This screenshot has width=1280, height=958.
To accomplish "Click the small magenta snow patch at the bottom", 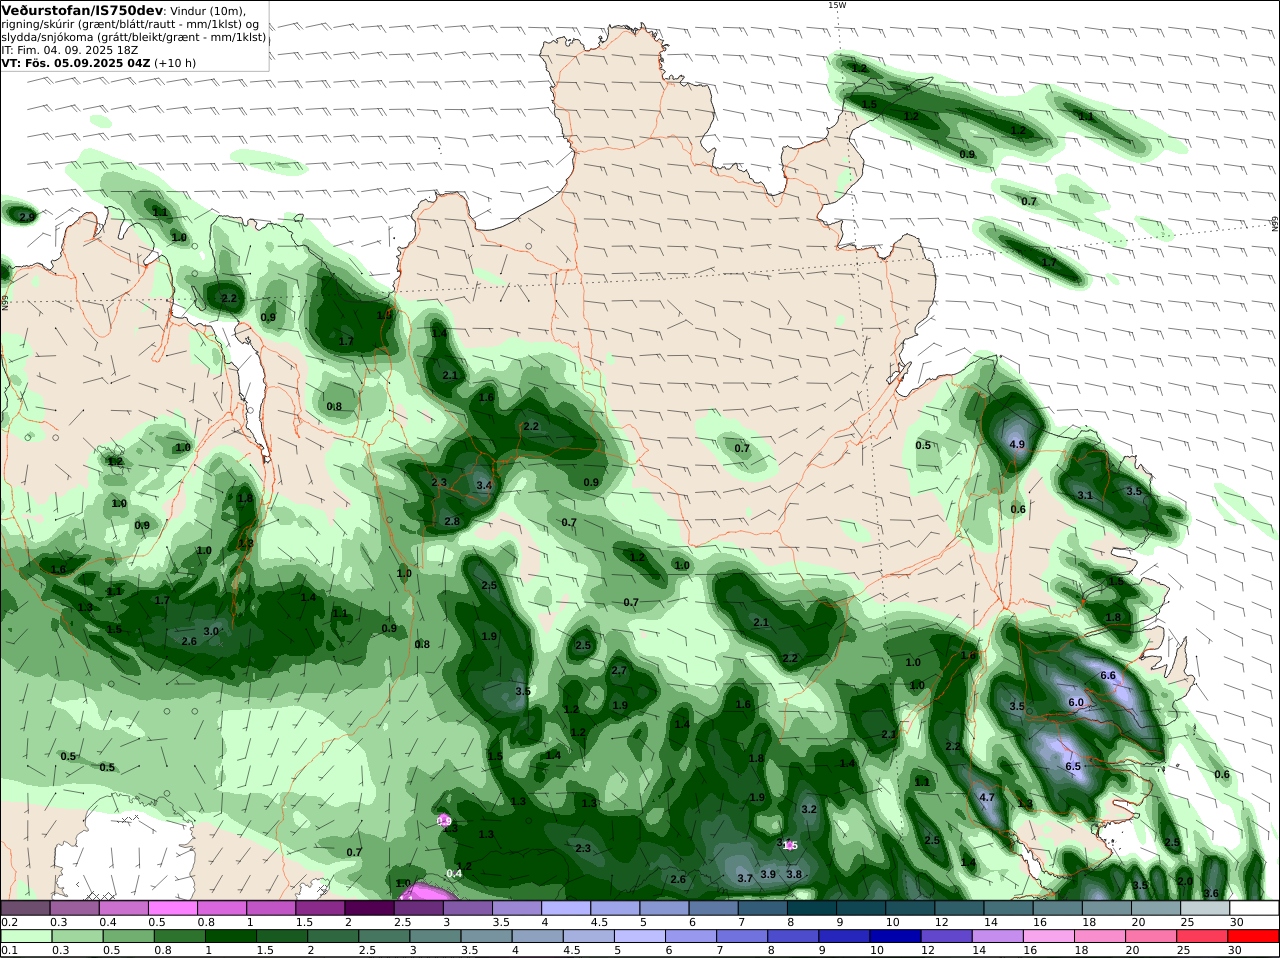I will [x=431, y=891].
